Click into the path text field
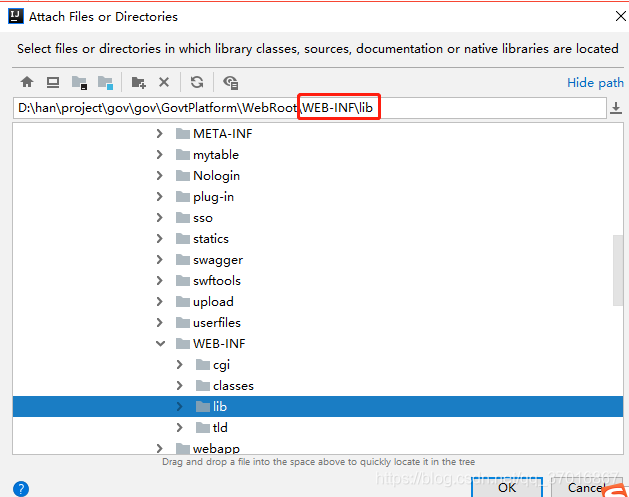 309,108
